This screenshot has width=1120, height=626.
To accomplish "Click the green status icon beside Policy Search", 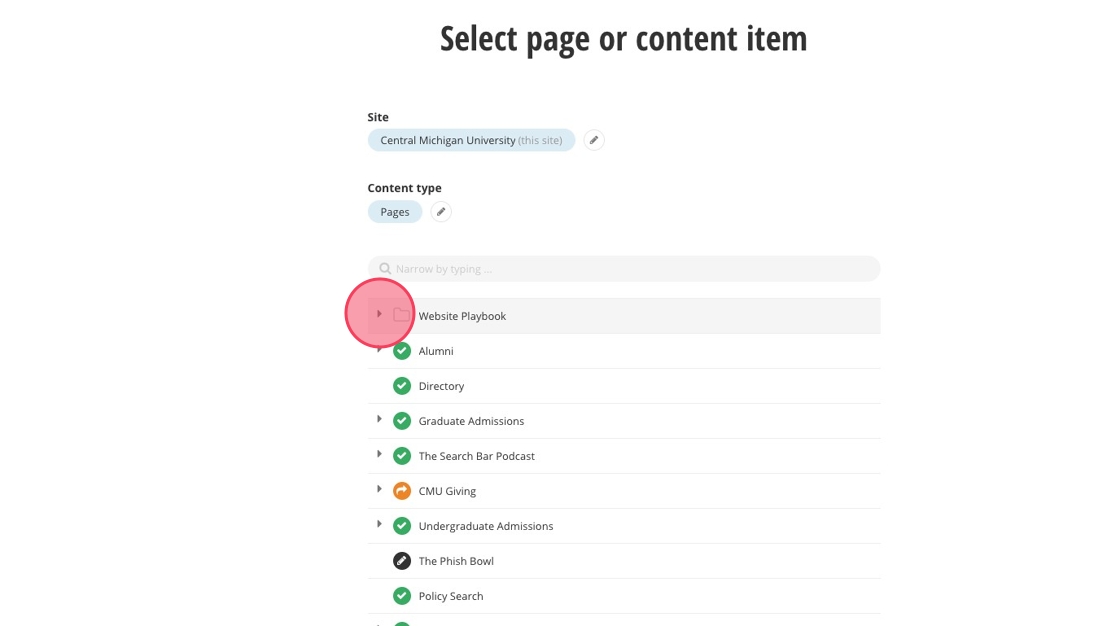I will coord(402,596).
